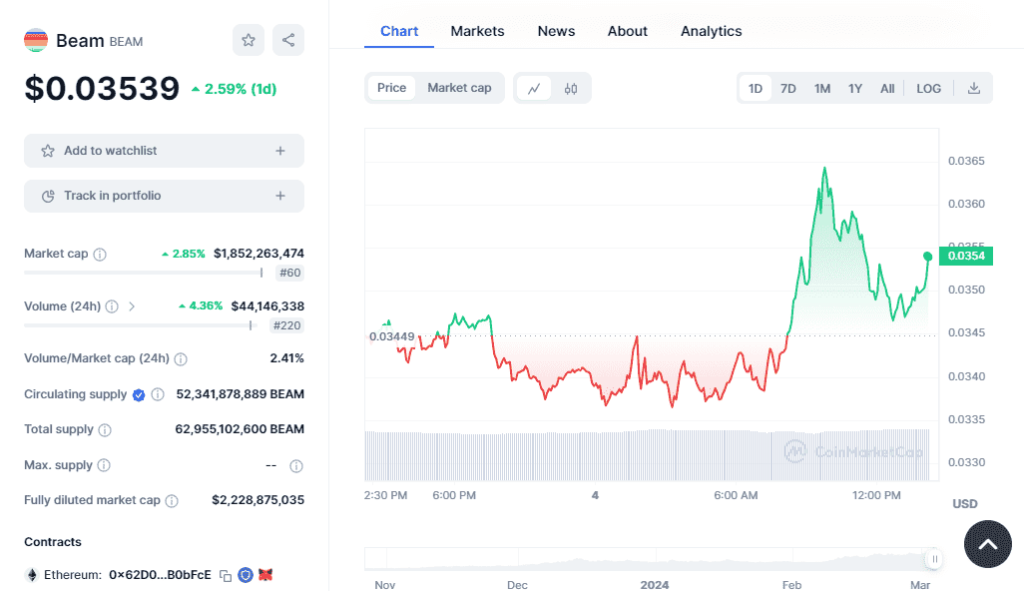Switch to candlestick chart icon

pyautogui.click(x=571, y=88)
